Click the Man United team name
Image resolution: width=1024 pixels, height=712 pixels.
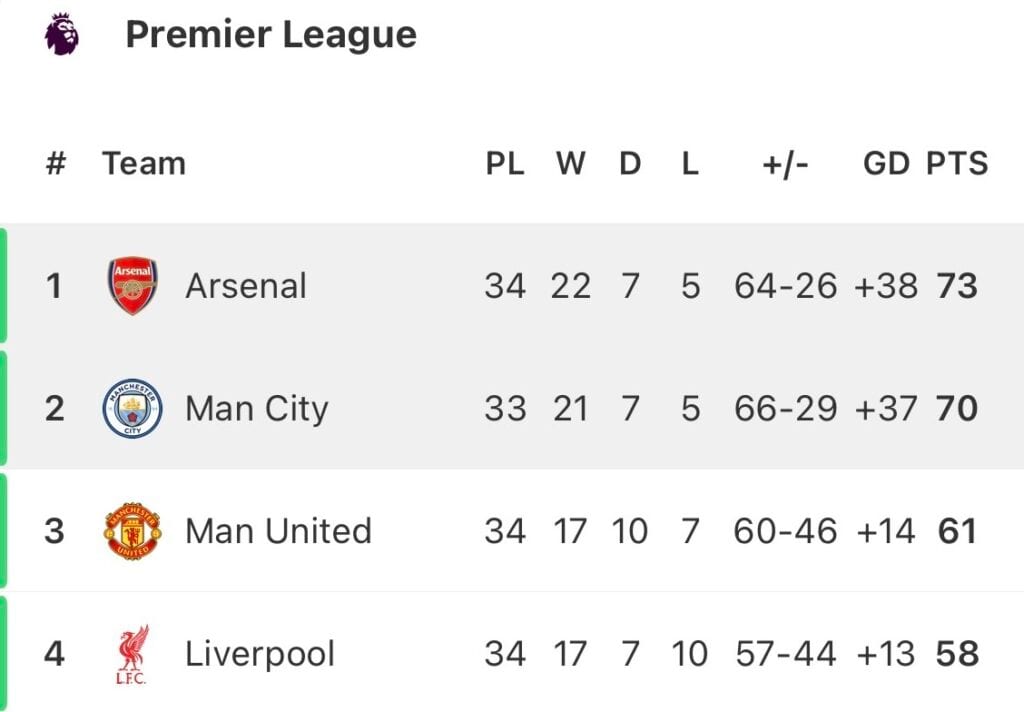(x=279, y=531)
